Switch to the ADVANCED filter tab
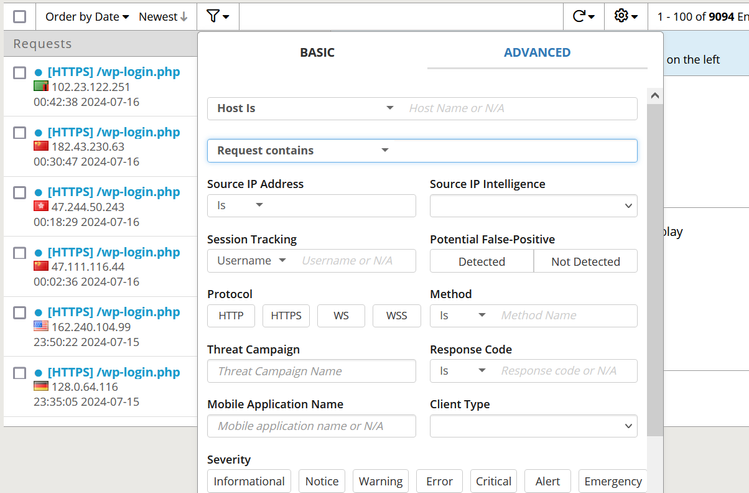The height and width of the screenshot is (493, 749). (x=537, y=53)
